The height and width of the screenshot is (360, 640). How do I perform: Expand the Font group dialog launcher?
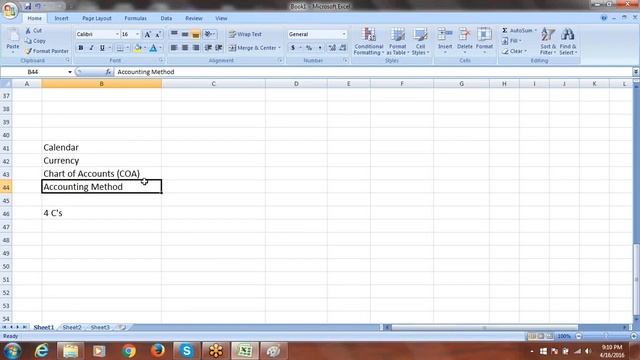[161, 60]
